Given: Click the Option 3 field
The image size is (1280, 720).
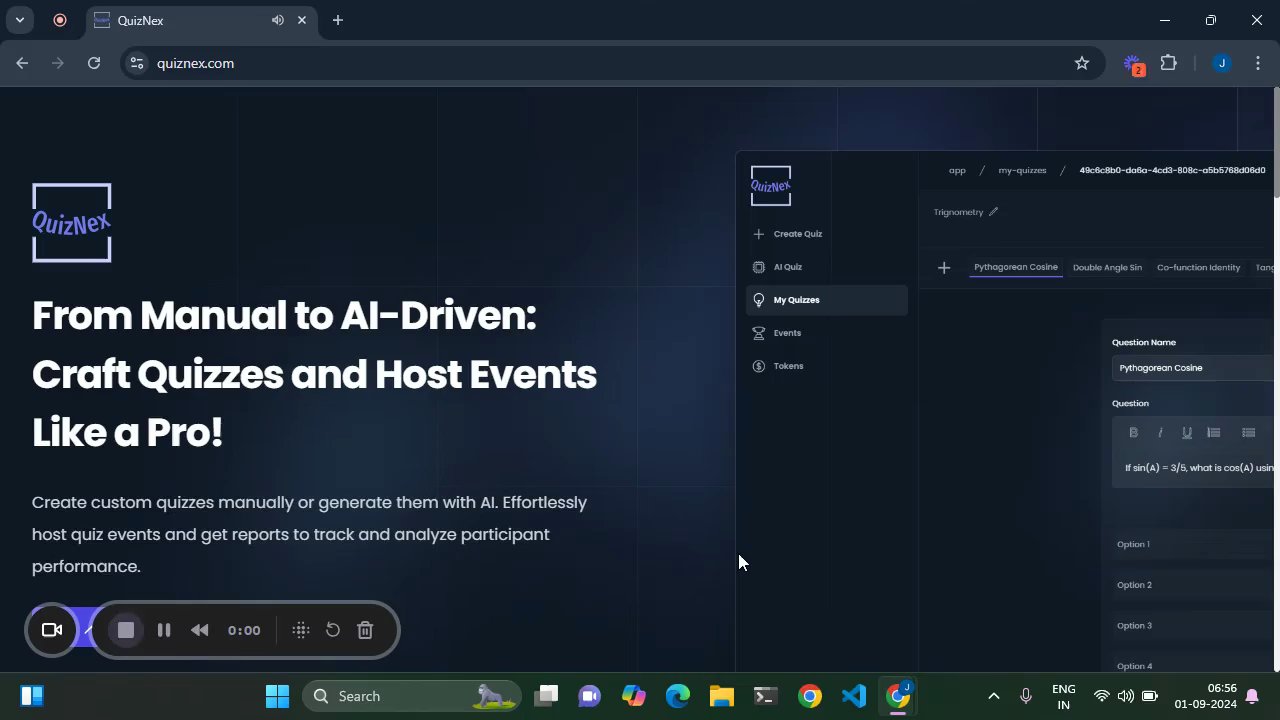Looking at the screenshot, I should pos(1194,626).
